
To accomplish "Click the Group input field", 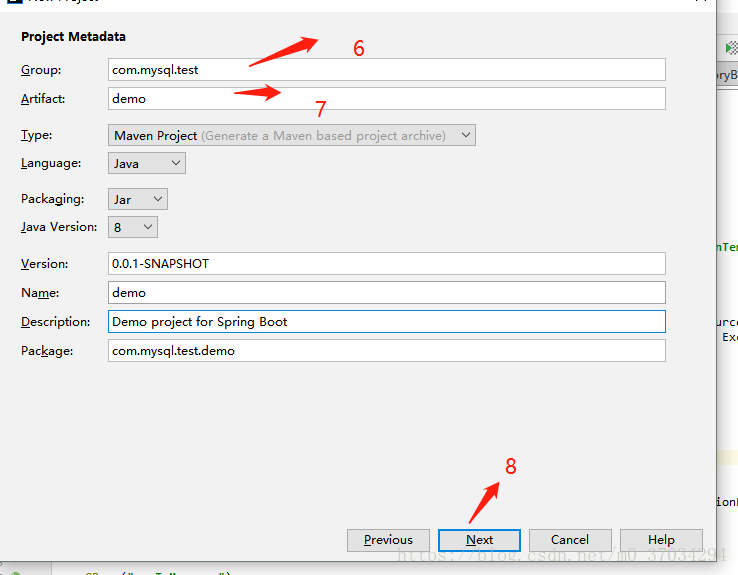I will (x=386, y=70).
